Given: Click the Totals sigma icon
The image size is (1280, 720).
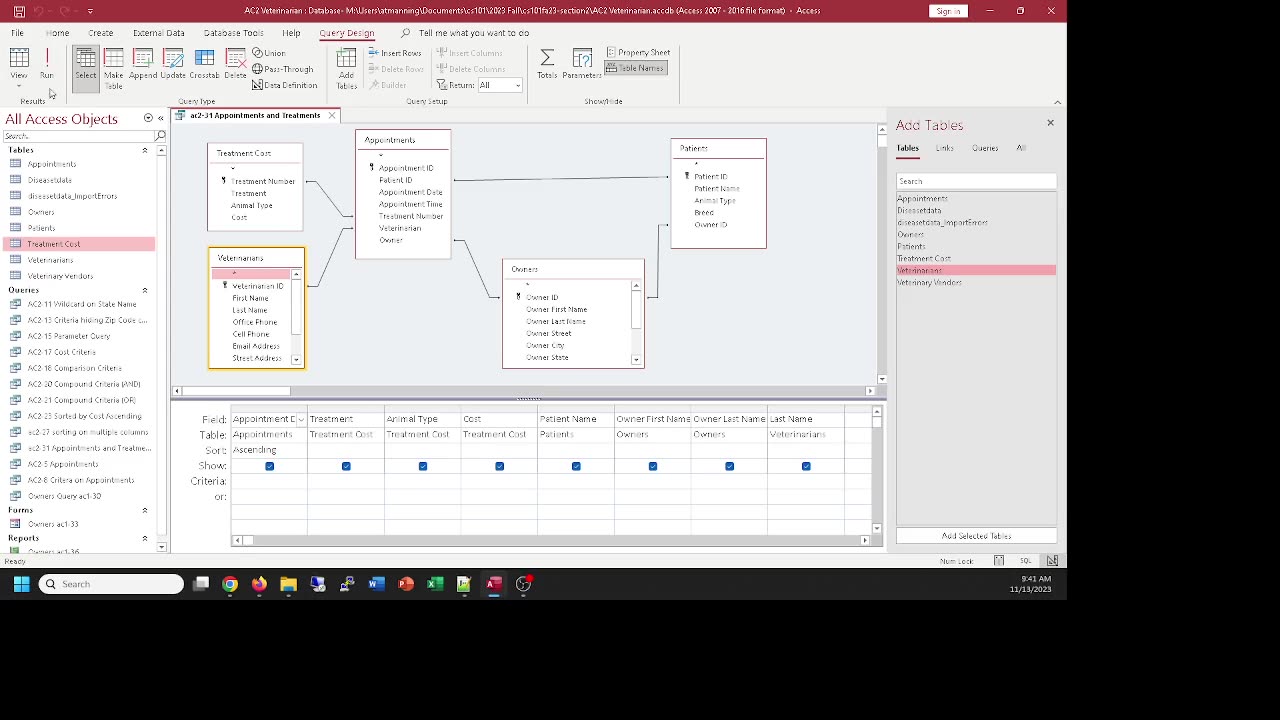Looking at the screenshot, I should click(x=547, y=64).
